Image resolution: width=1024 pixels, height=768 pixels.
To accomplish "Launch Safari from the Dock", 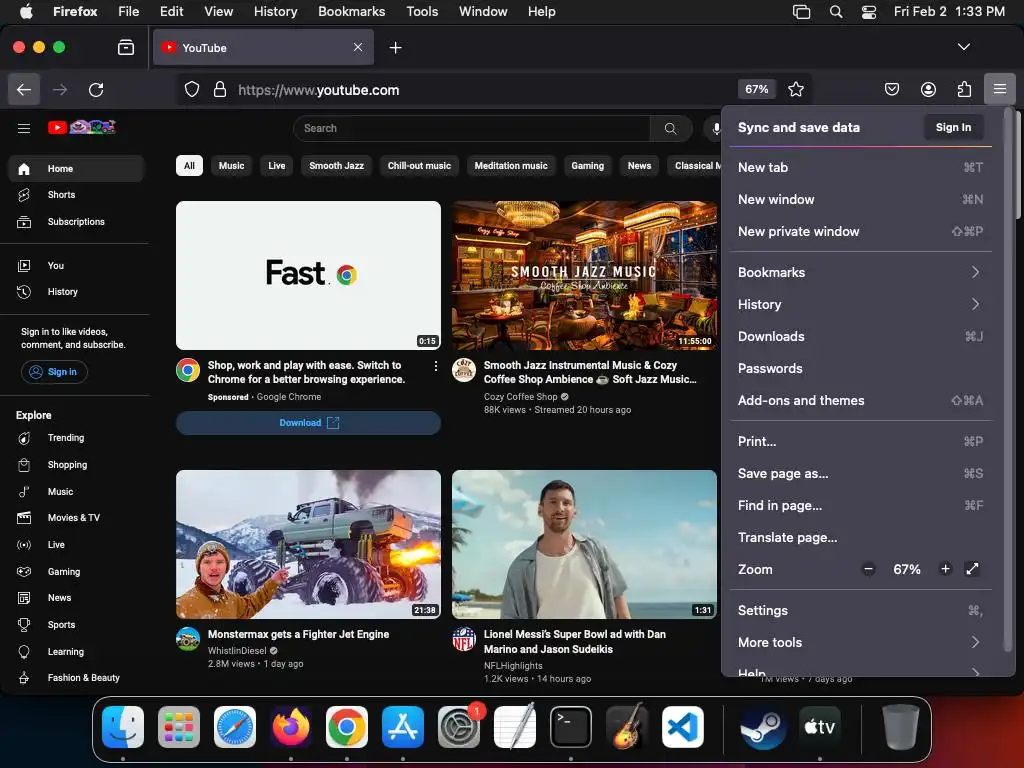I will [234, 727].
